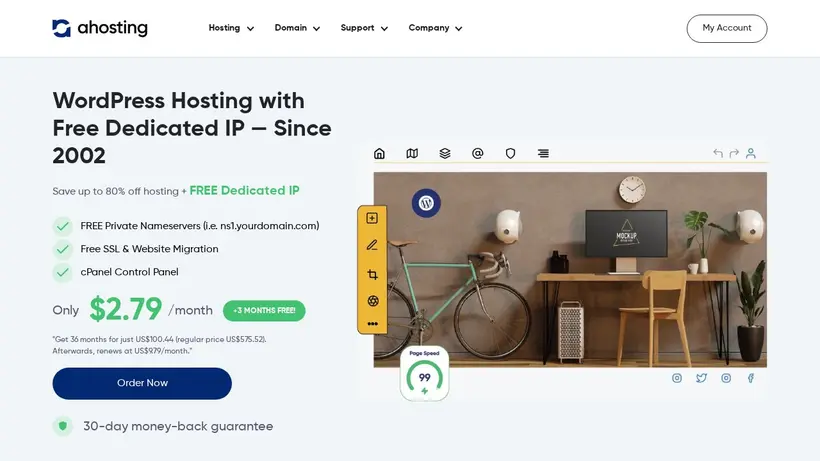This screenshot has height=461, width=820.
Task: Click the user profile icon in mockup
Action: (751, 153)
